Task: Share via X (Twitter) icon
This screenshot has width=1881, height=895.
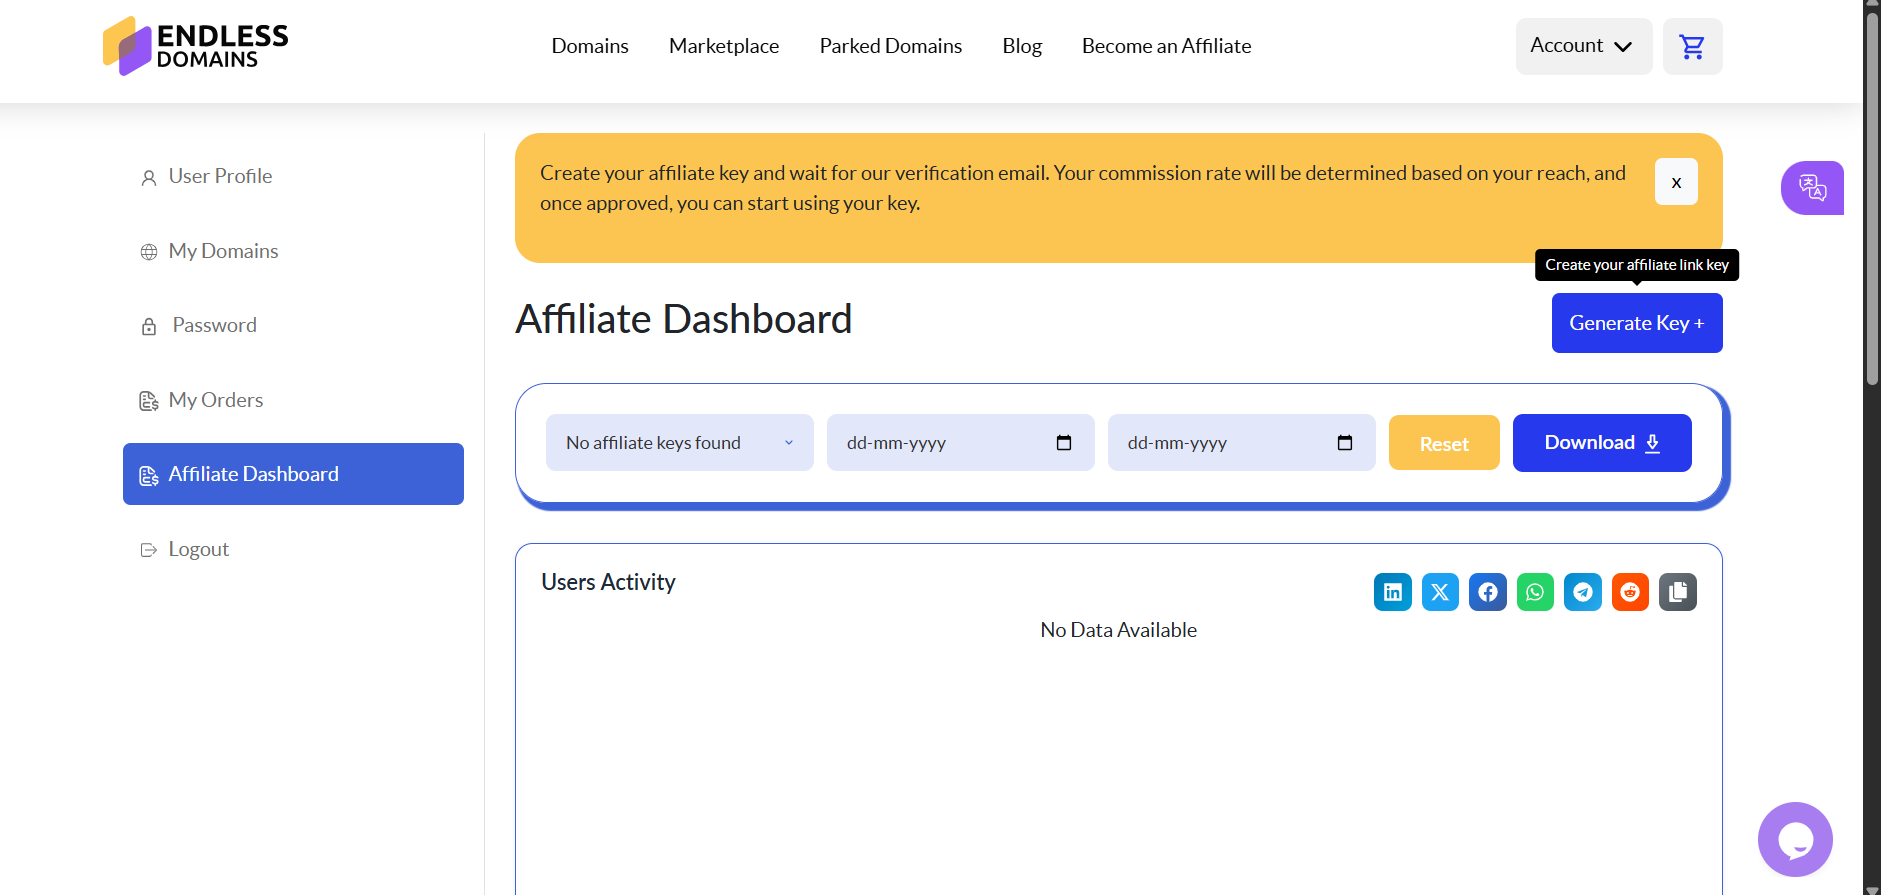Action: [x=1440, y=592]
